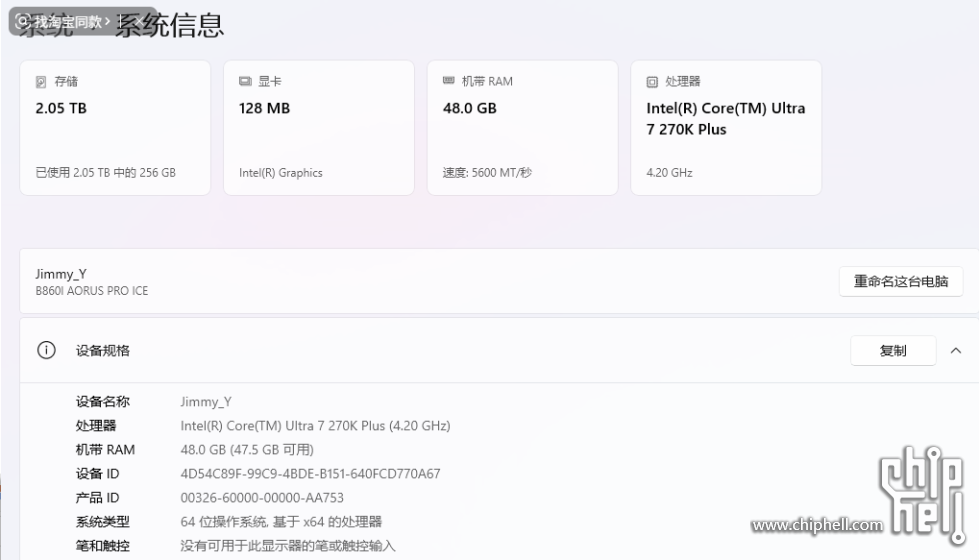Image resolution: width=979 pixels, height=560 pixels.
Task: Click the CPU icon beside 处理器 card title
Action: coord(652,82)
